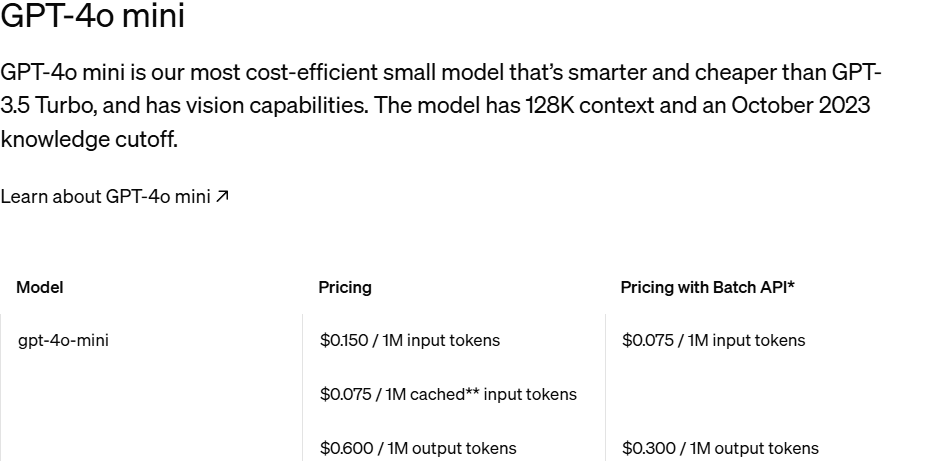The image size is (932, 461).
Task: Click the Pricing with Batch API header
Action: [x=706, y=287]
